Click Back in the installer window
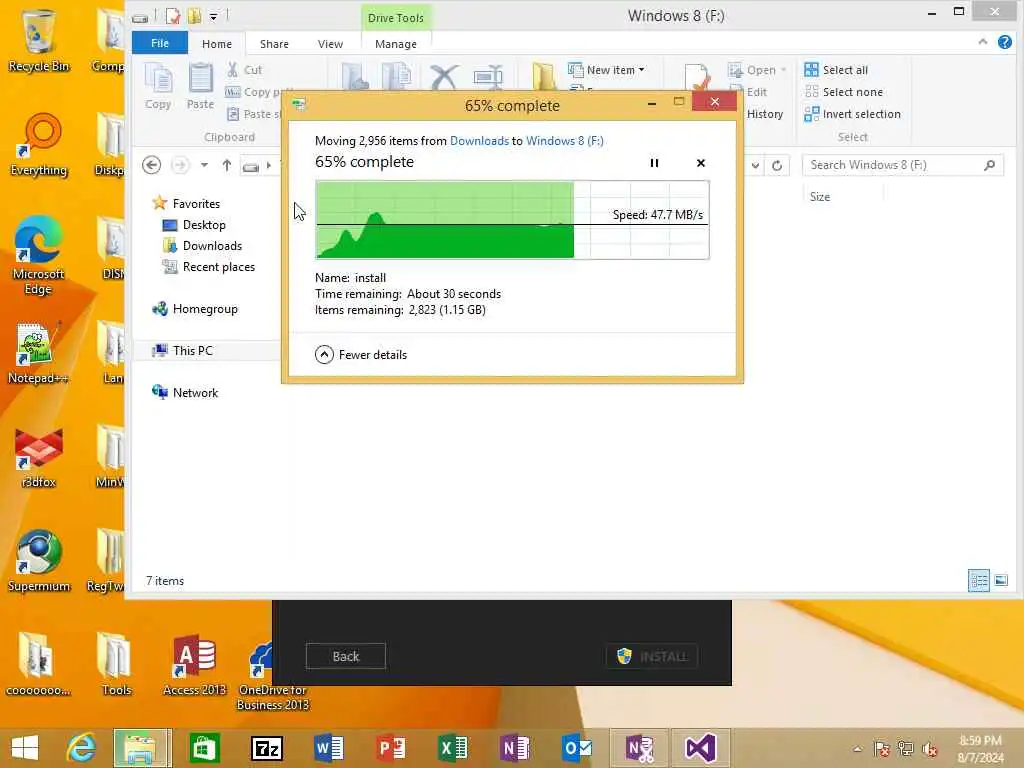Image resolution: width=1024 pixels, height=768 pixels. coord(345,656)
